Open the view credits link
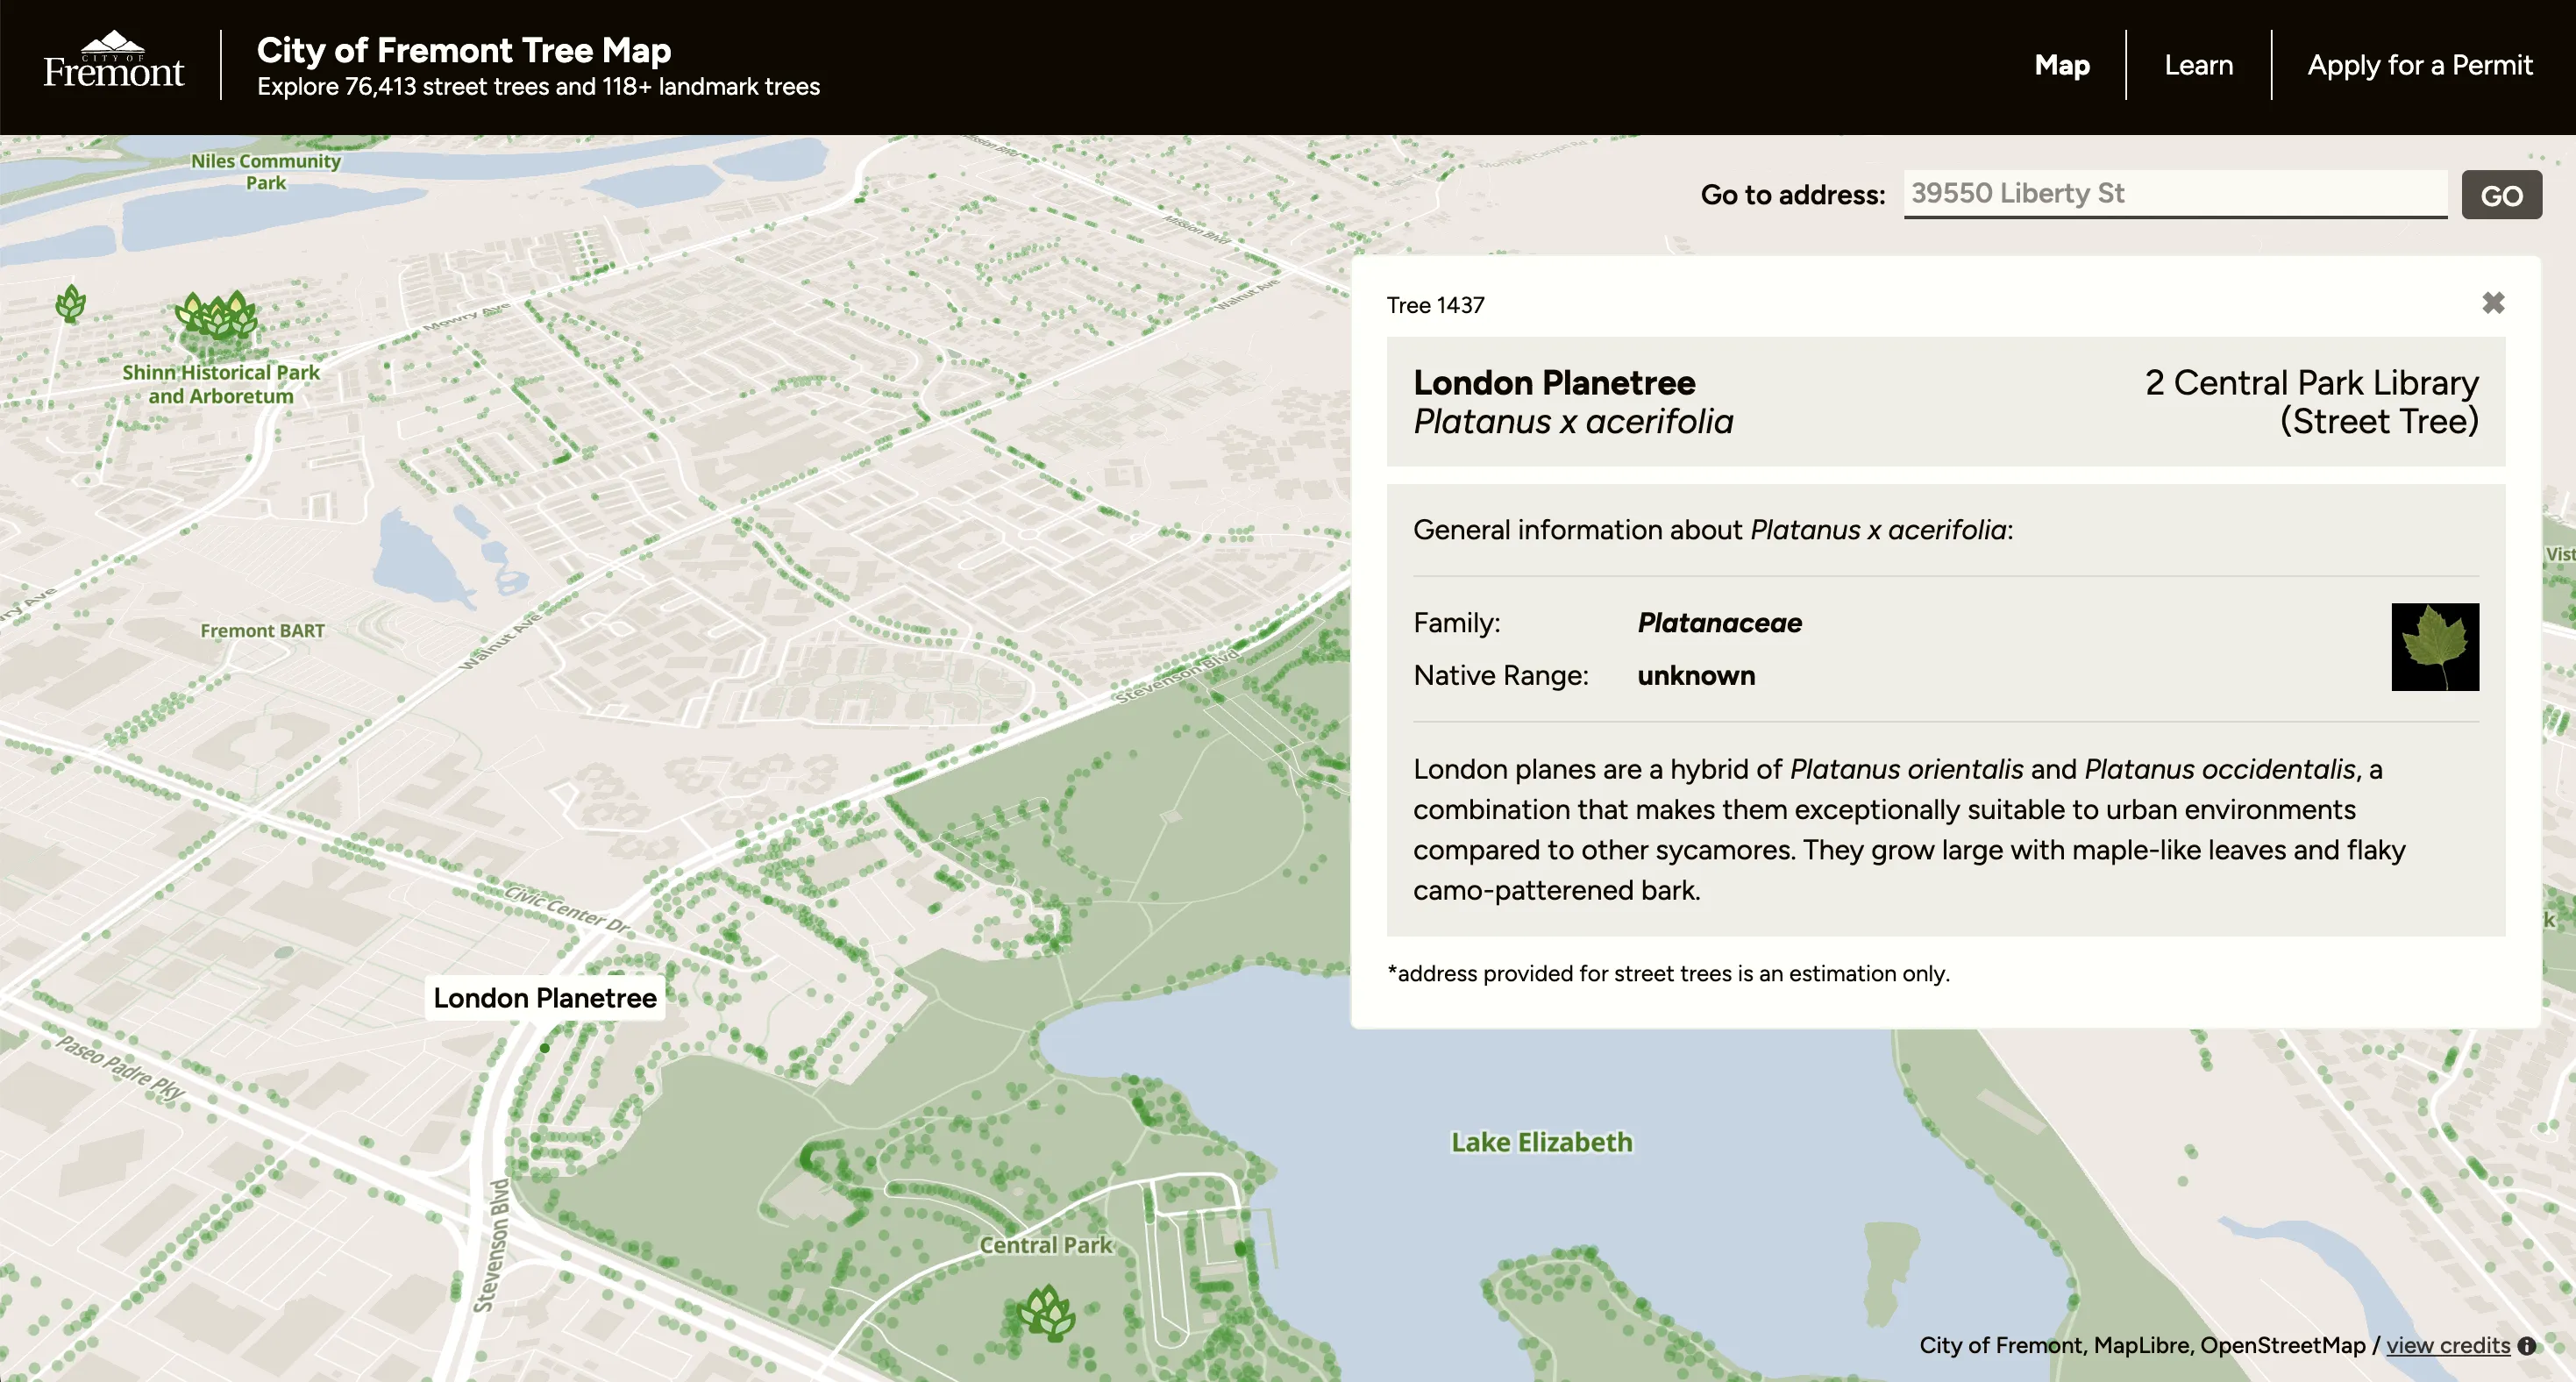Screen dimensions: 2576x1382 pos(2447,1345)
